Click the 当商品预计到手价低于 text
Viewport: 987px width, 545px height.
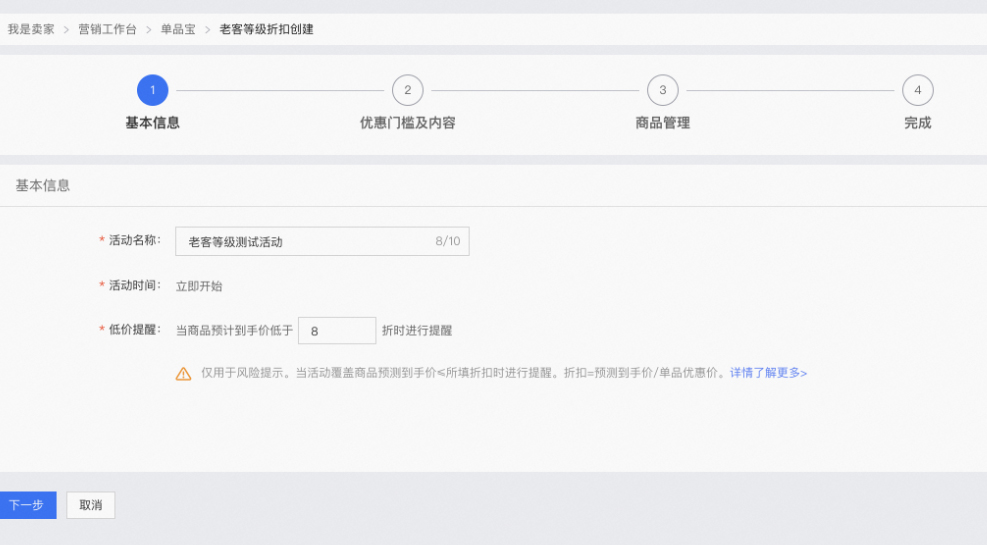tap(234, 330)
